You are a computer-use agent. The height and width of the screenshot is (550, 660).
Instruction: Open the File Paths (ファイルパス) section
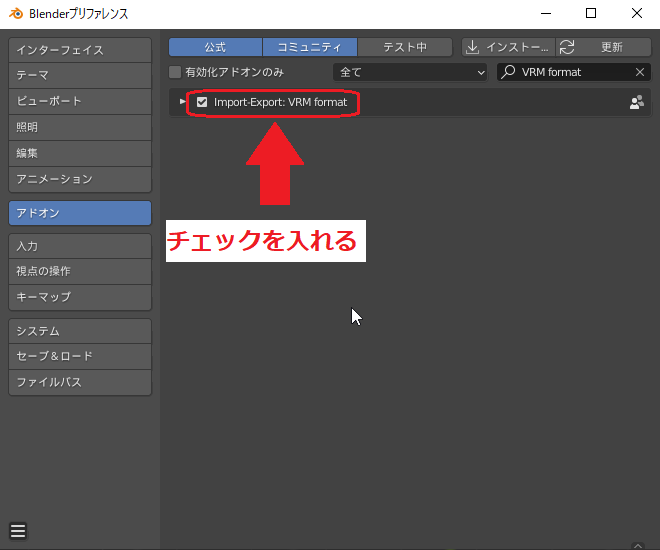click(80, 383)
